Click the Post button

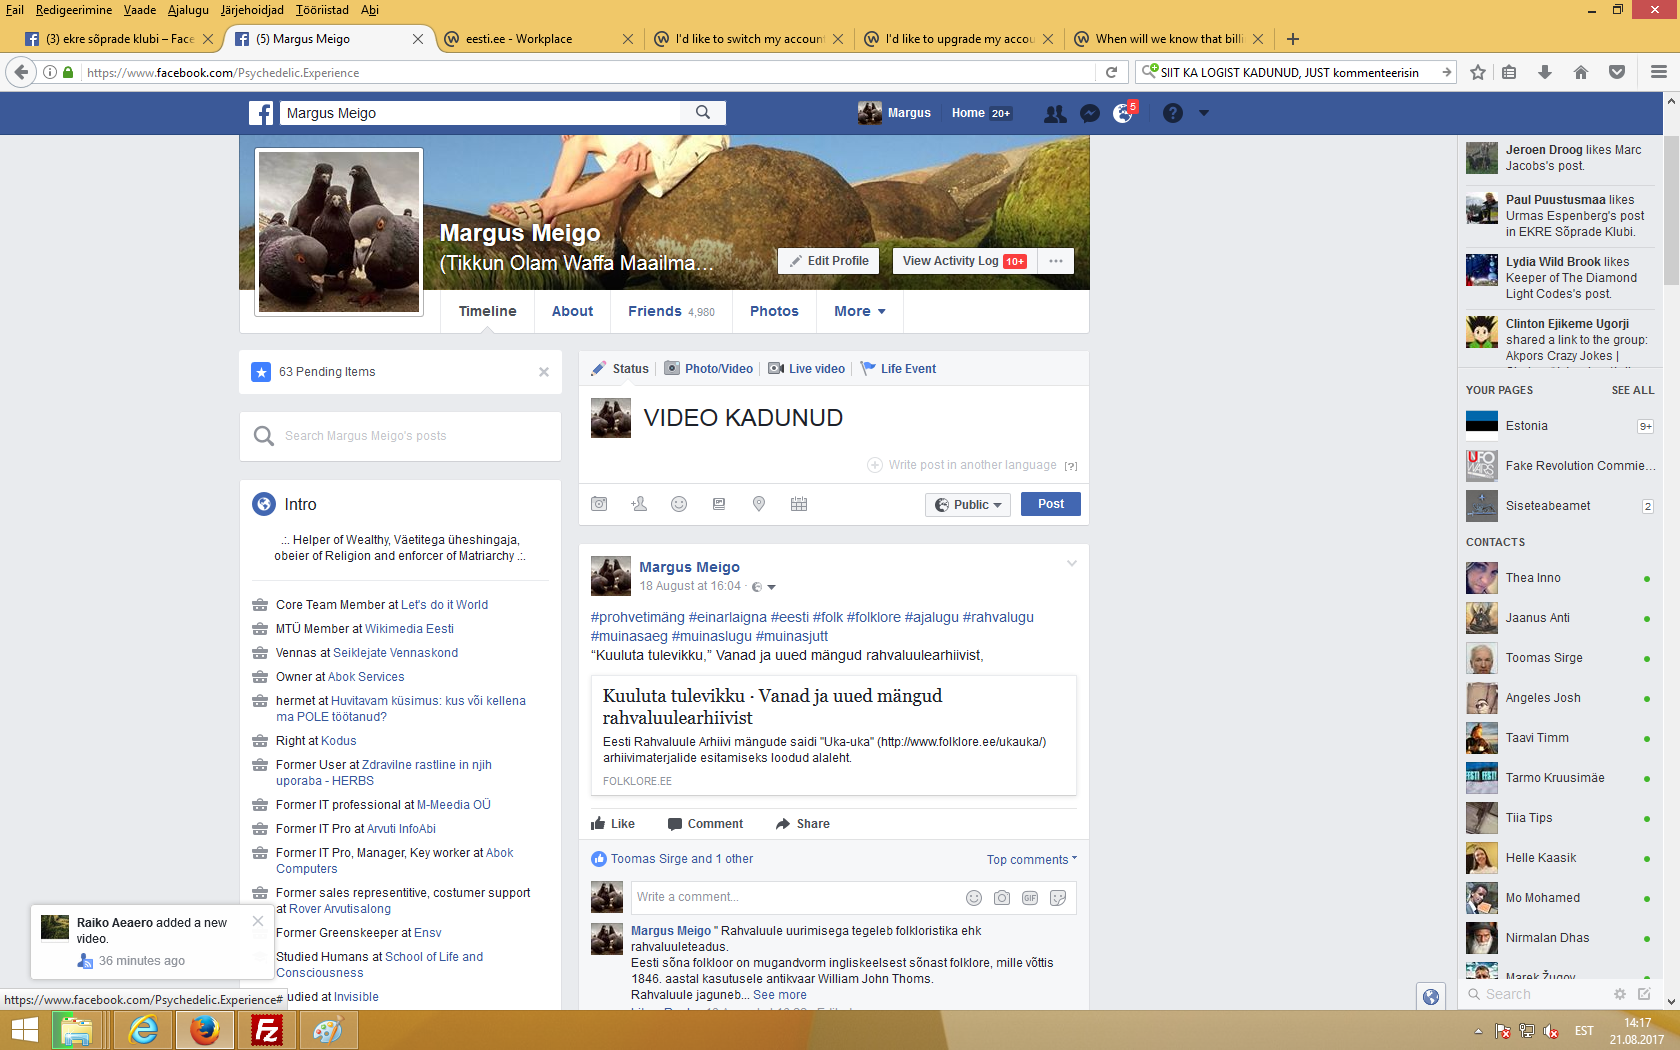pos(1051,504)
